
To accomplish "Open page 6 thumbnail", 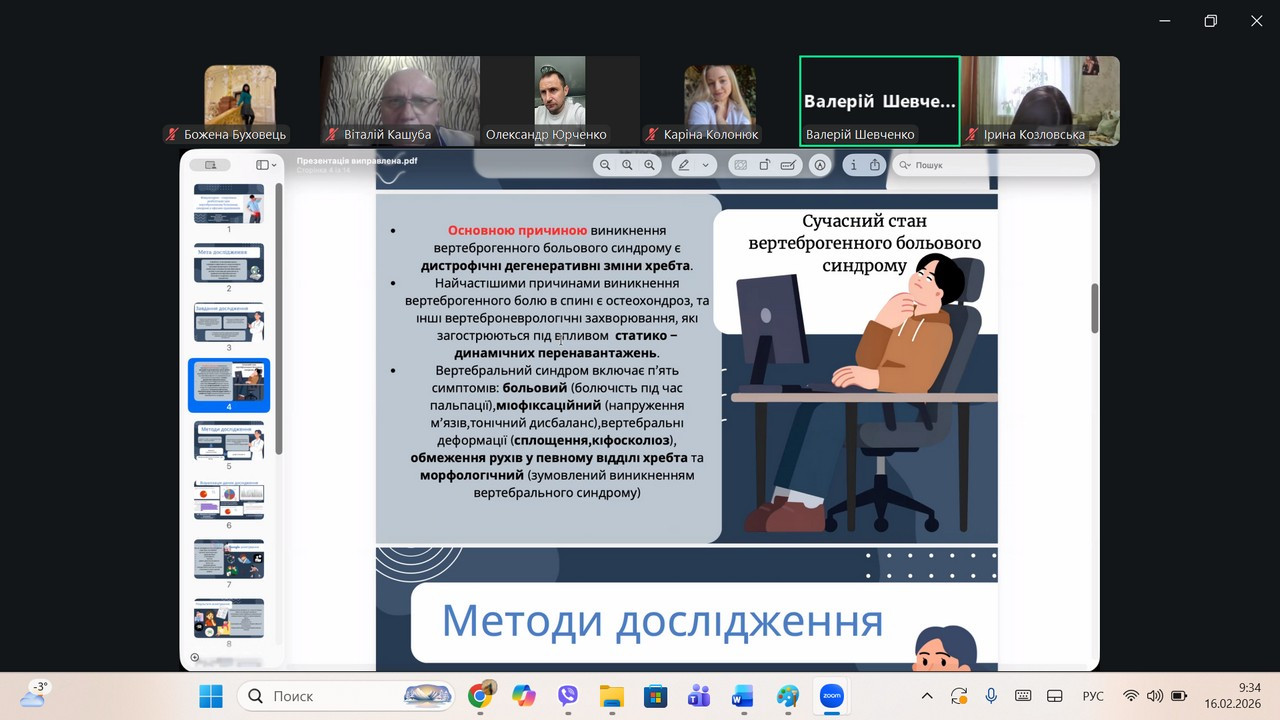I will (x=229, y=500).
